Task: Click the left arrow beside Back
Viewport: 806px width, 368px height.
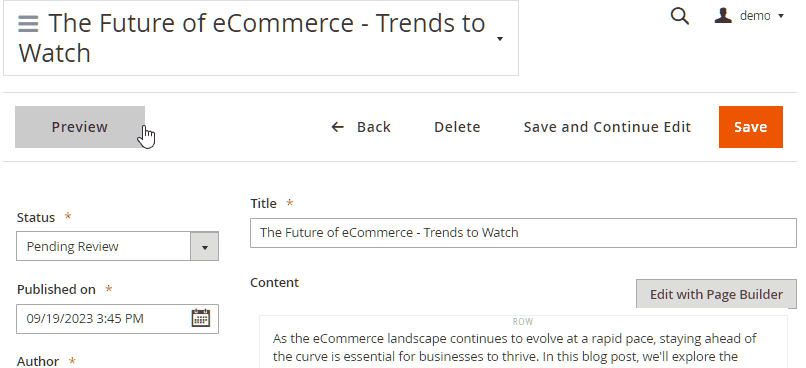Action: click(337, 127)
